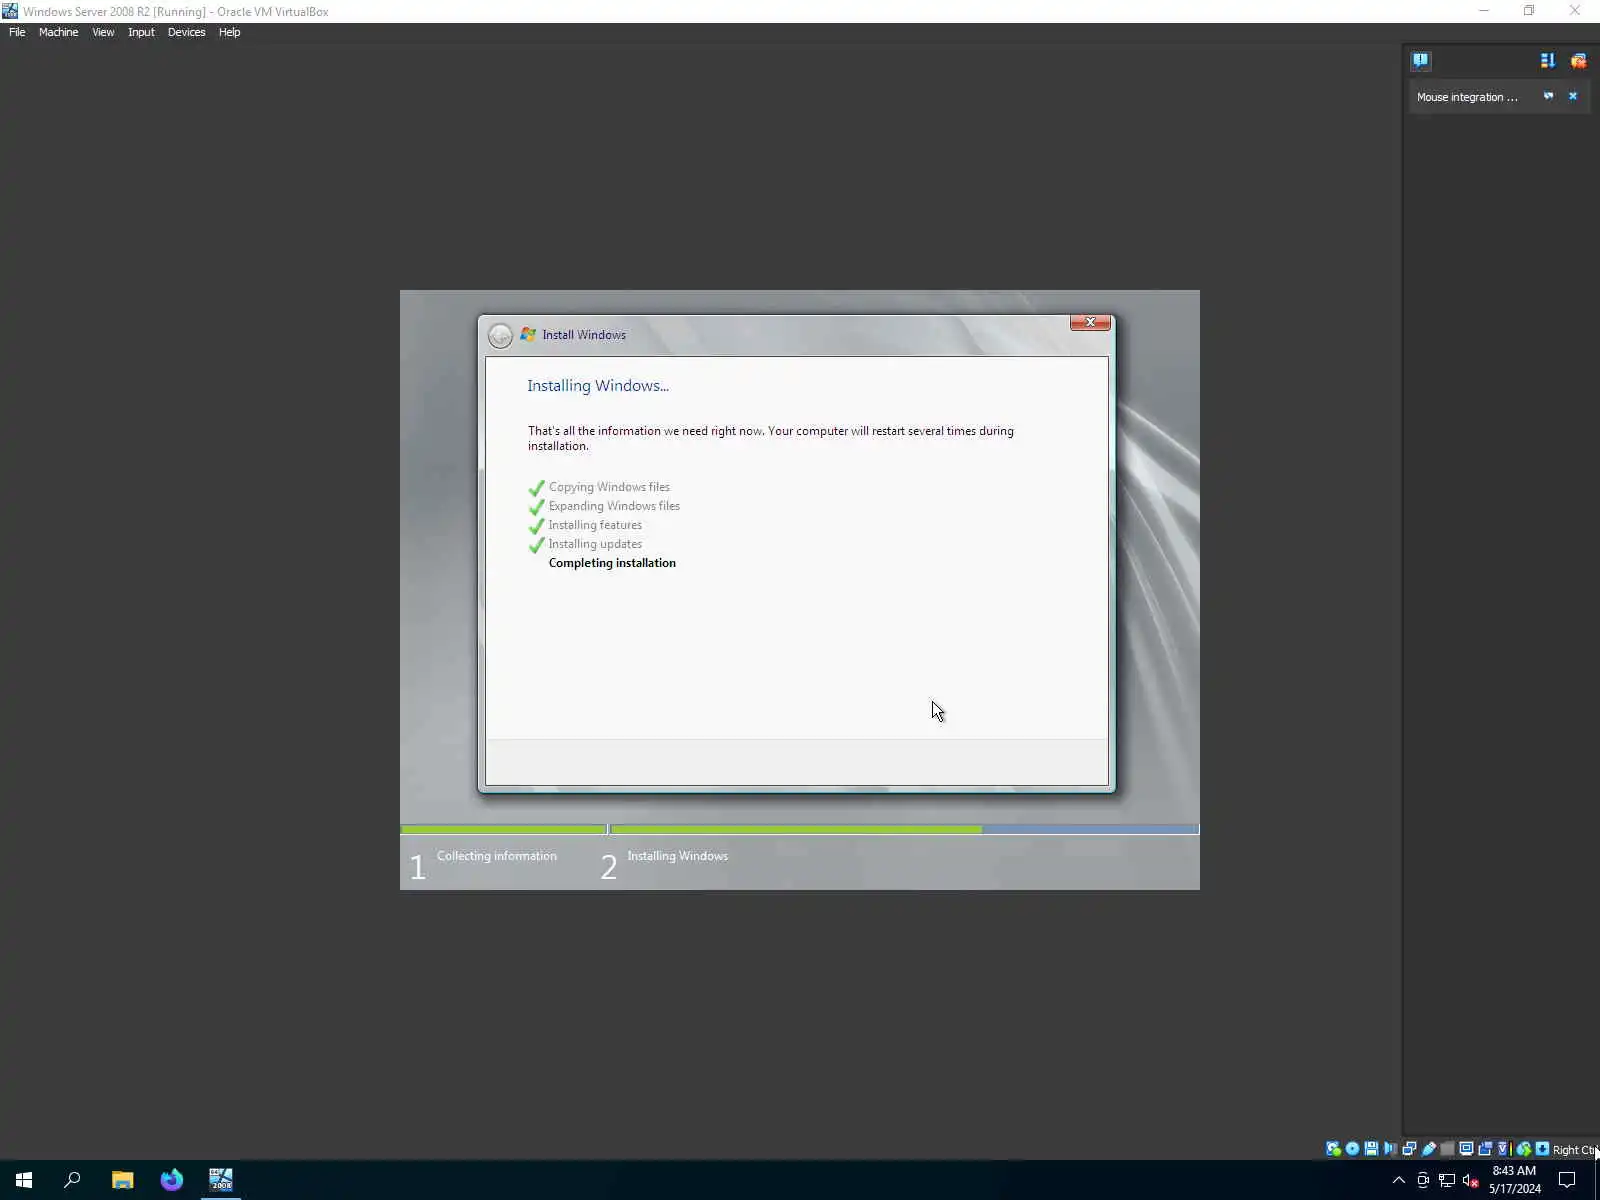Minimize the VirtualBox VM window
This screenshot has width=1600, height=1200.
1484,11
